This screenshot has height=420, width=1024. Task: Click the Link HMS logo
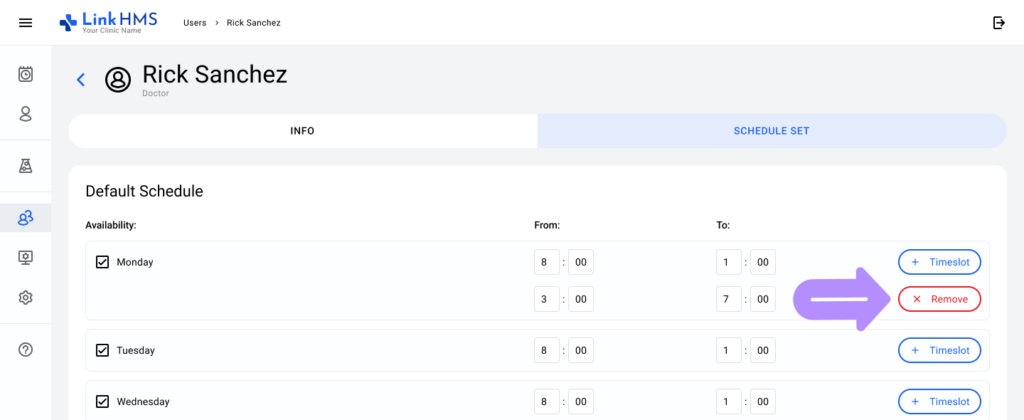click(108, 22)
